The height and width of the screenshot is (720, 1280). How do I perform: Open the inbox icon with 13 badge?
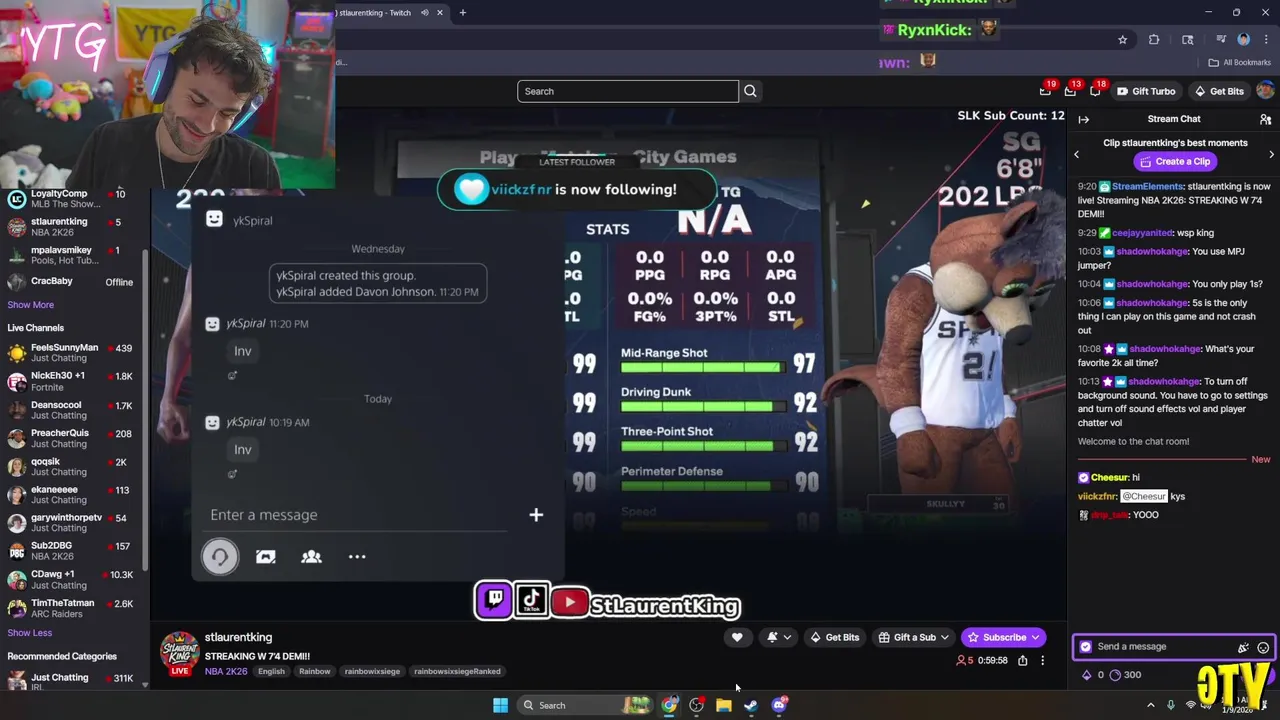(x=1070, y=91)
